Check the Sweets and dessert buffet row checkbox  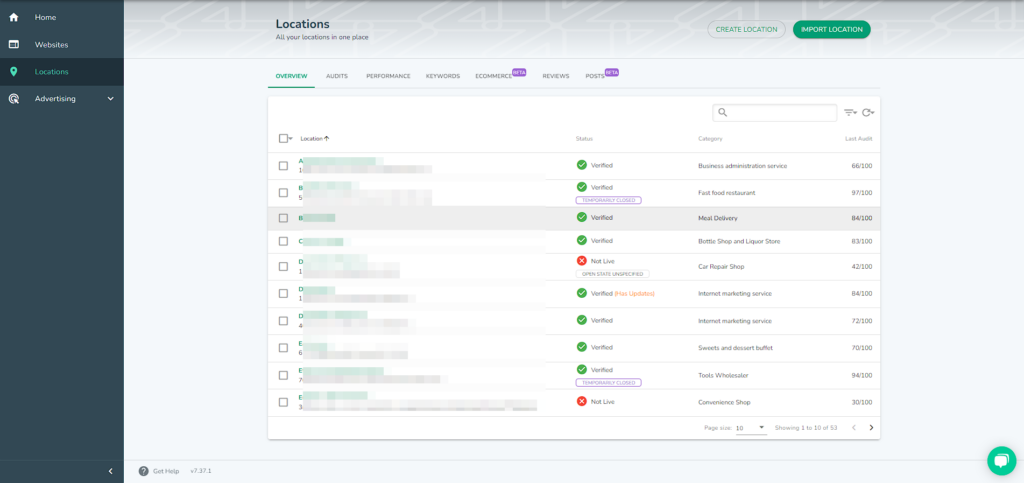[x=283, y=348]
